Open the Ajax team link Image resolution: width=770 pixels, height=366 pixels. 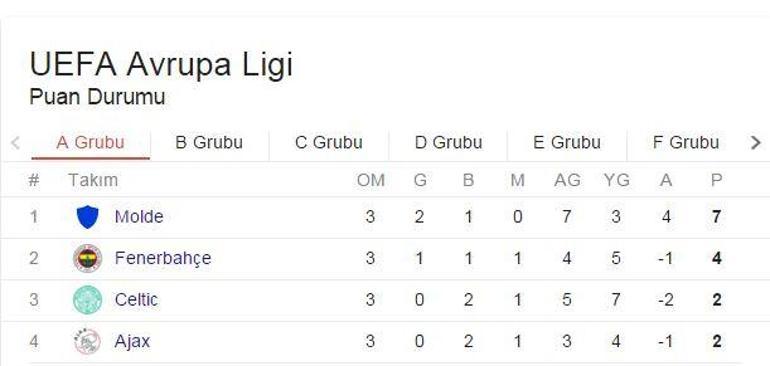point(132,341)
